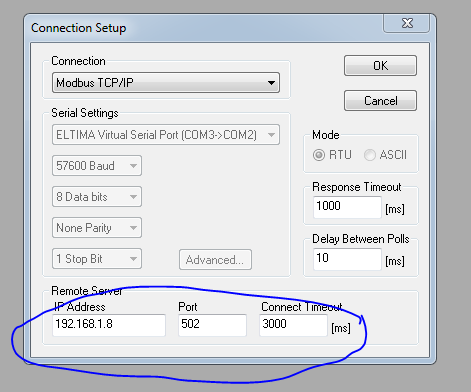Click the 1 Stop Bit dropdown arrow
Screen dimensions: 471x392
(133, 259)
